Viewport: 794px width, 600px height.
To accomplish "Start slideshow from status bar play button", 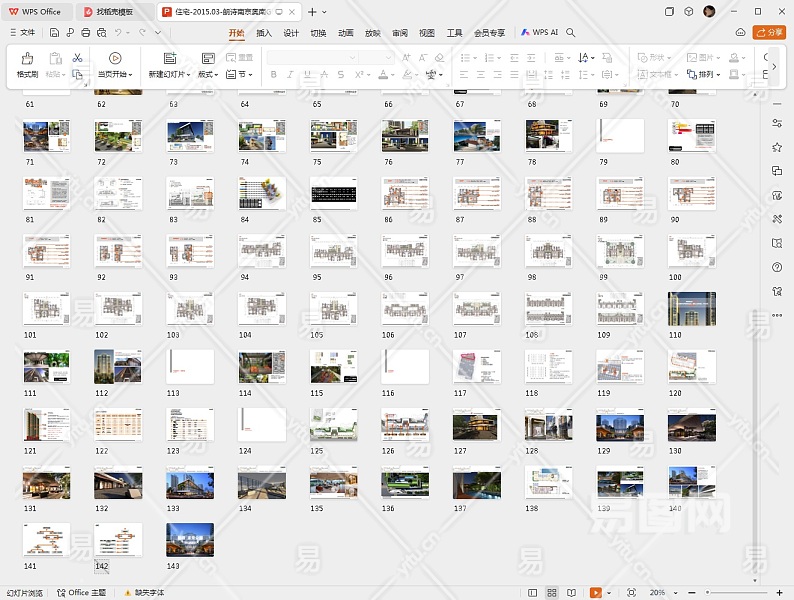I will [x=595, y=592].
